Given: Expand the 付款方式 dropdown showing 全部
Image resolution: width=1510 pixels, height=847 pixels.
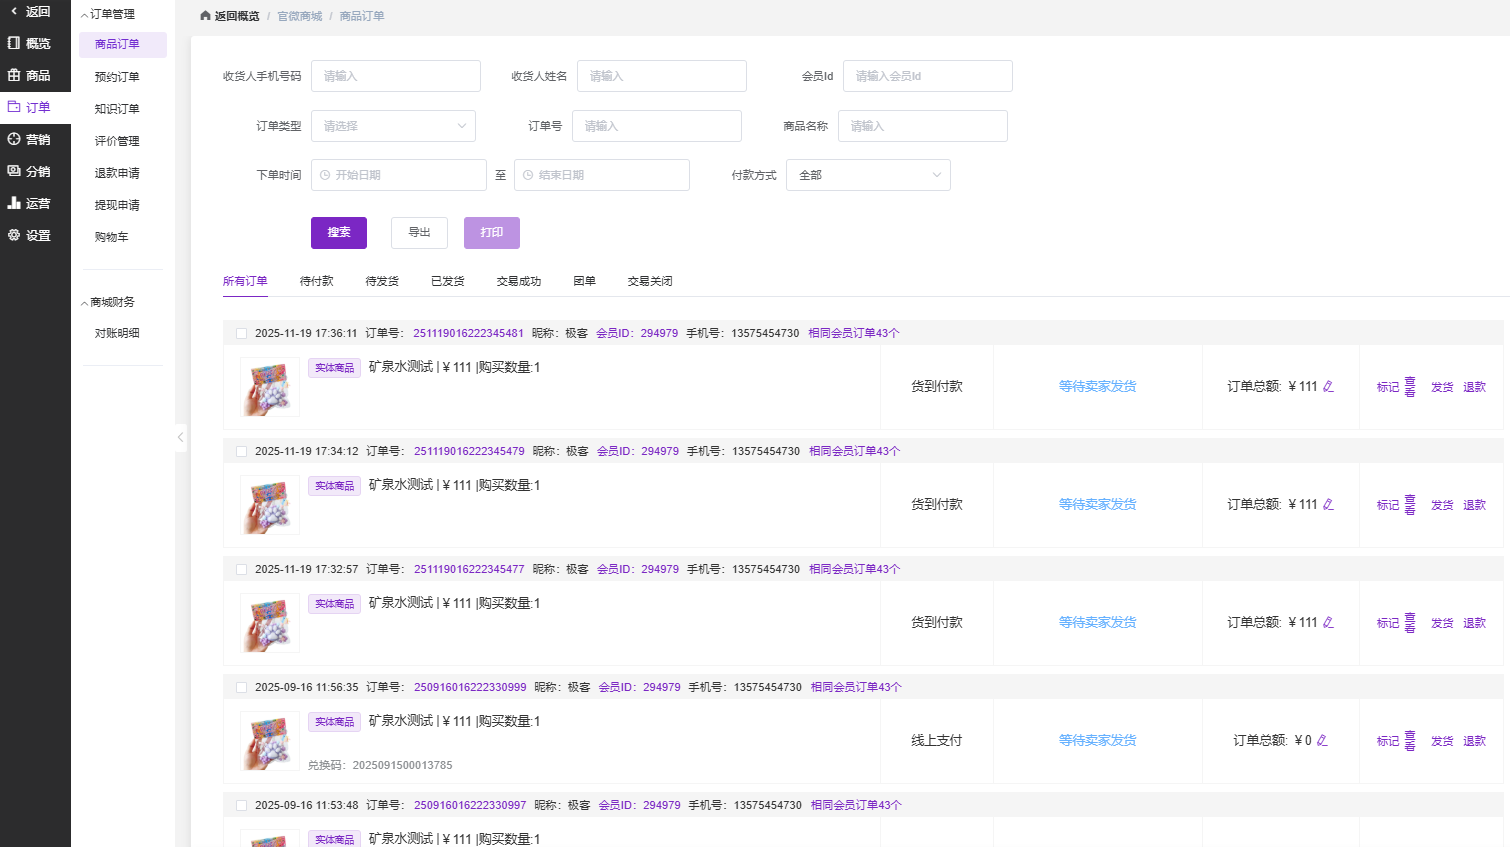Looking at the screenshot, I should coord(868,175).
